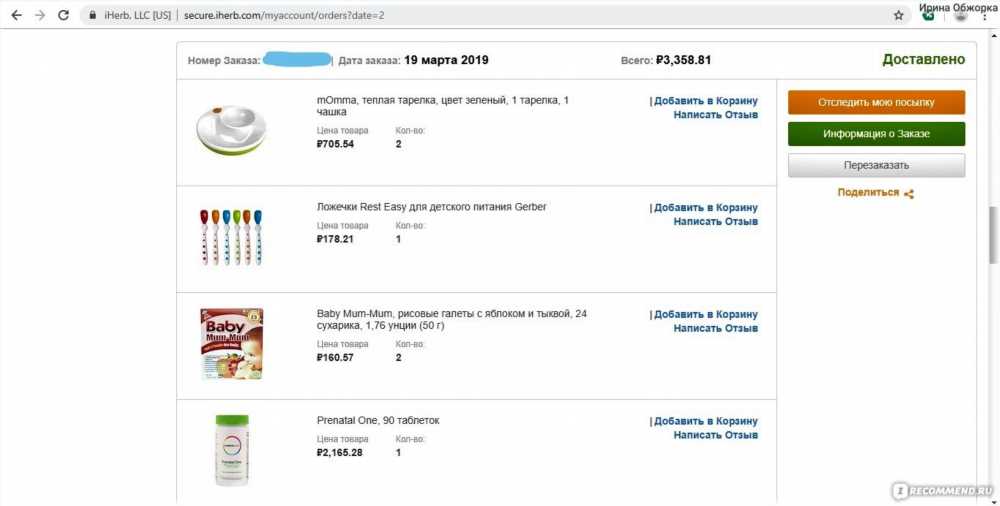Click the Отследить мою посылку button

[876, 102]
